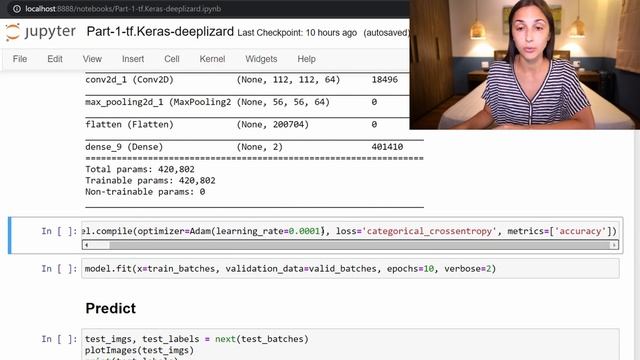Open the File menu

click(x=20, y=59)
